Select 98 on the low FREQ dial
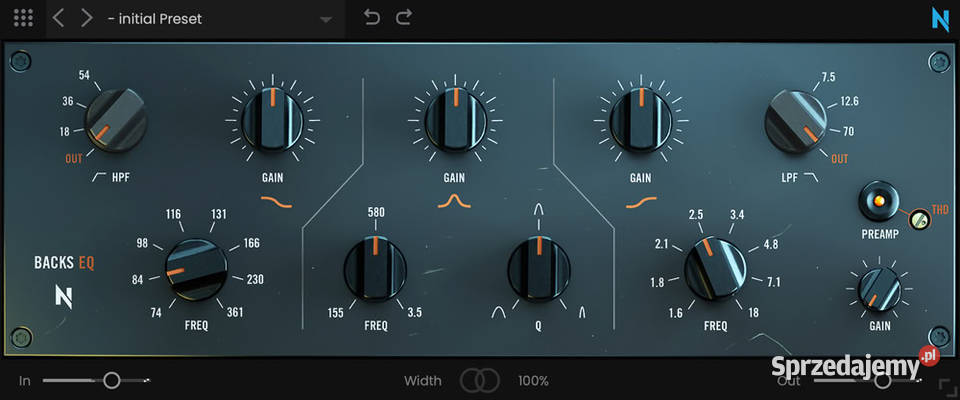Viewport: 960px width, 400px height. [143, 243]
